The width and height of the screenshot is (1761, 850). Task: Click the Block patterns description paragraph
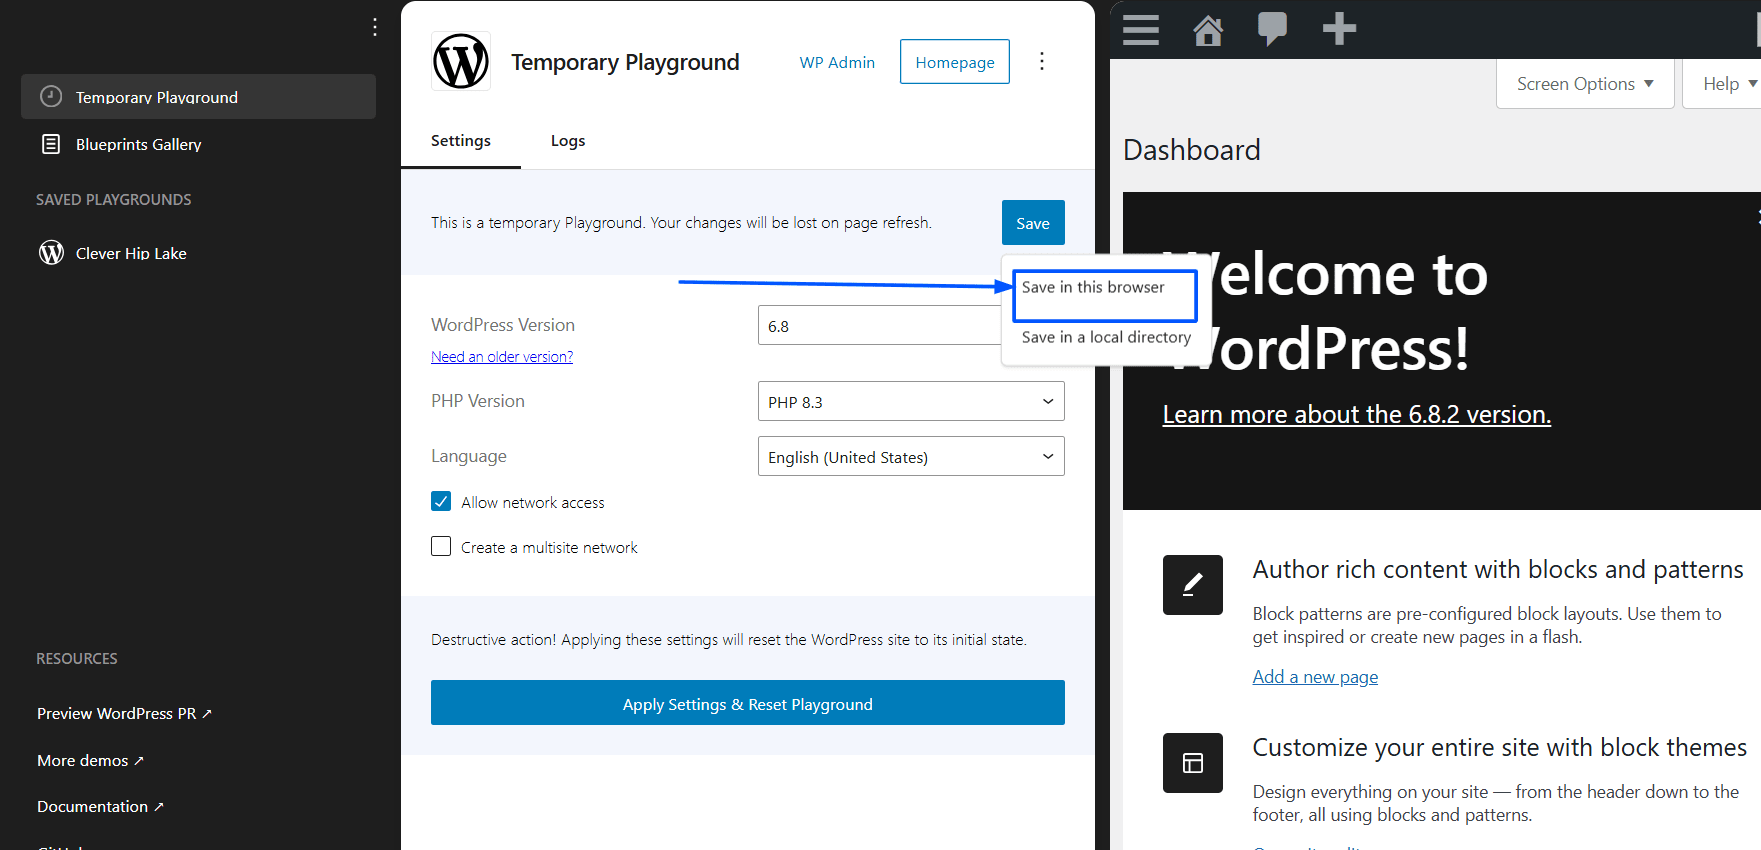click(1487, 625)
